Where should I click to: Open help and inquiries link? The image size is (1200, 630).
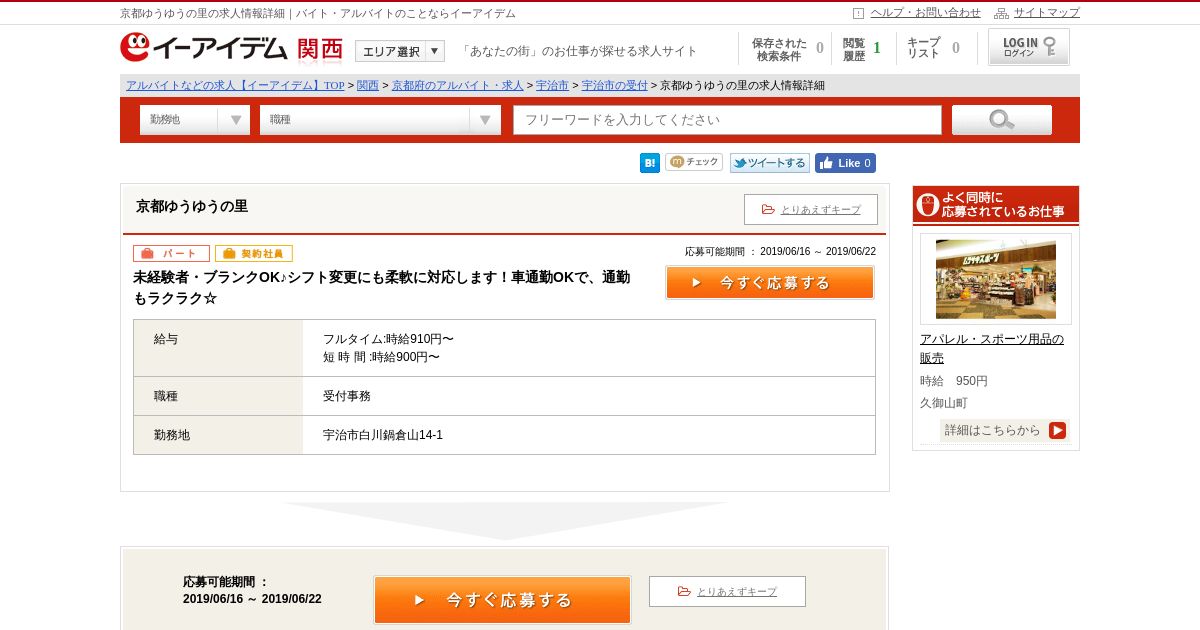click(x=925, y=13)
